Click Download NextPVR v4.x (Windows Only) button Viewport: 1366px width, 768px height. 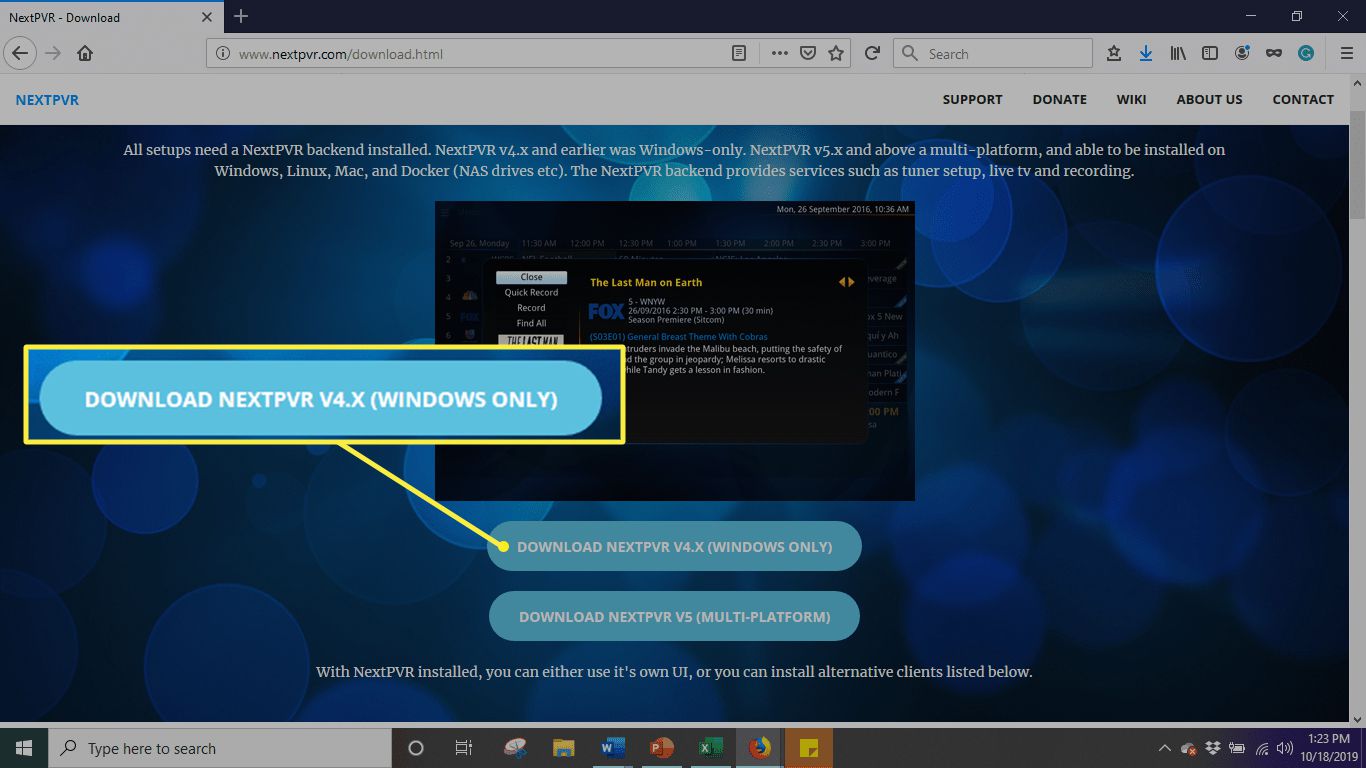click(x=674, y=547)
